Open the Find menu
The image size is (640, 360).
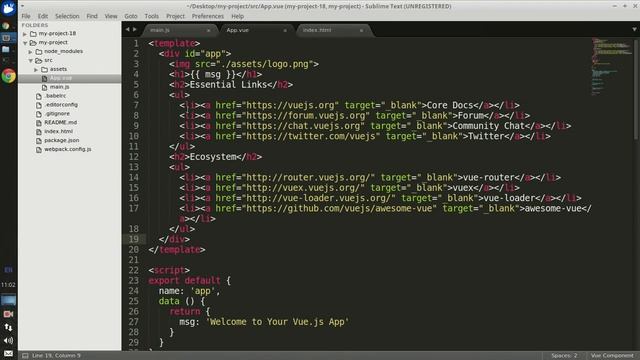[x=92, y=16]
